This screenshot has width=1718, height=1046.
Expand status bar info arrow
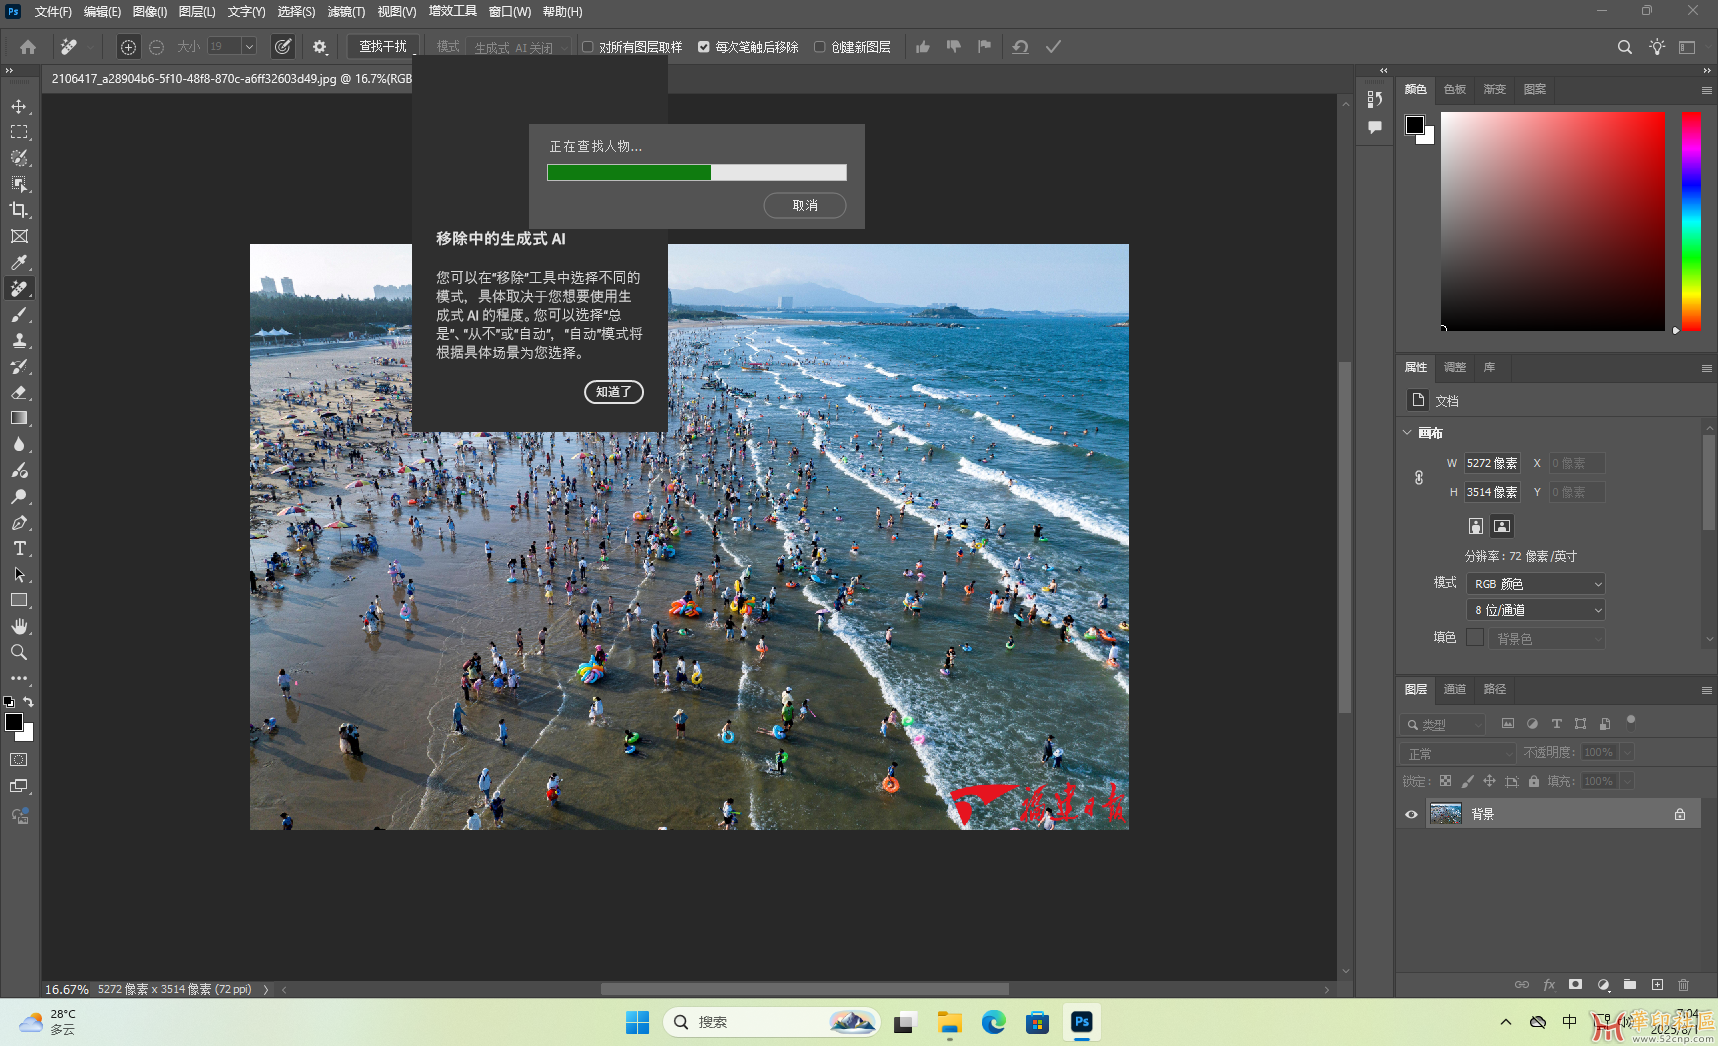266,989
